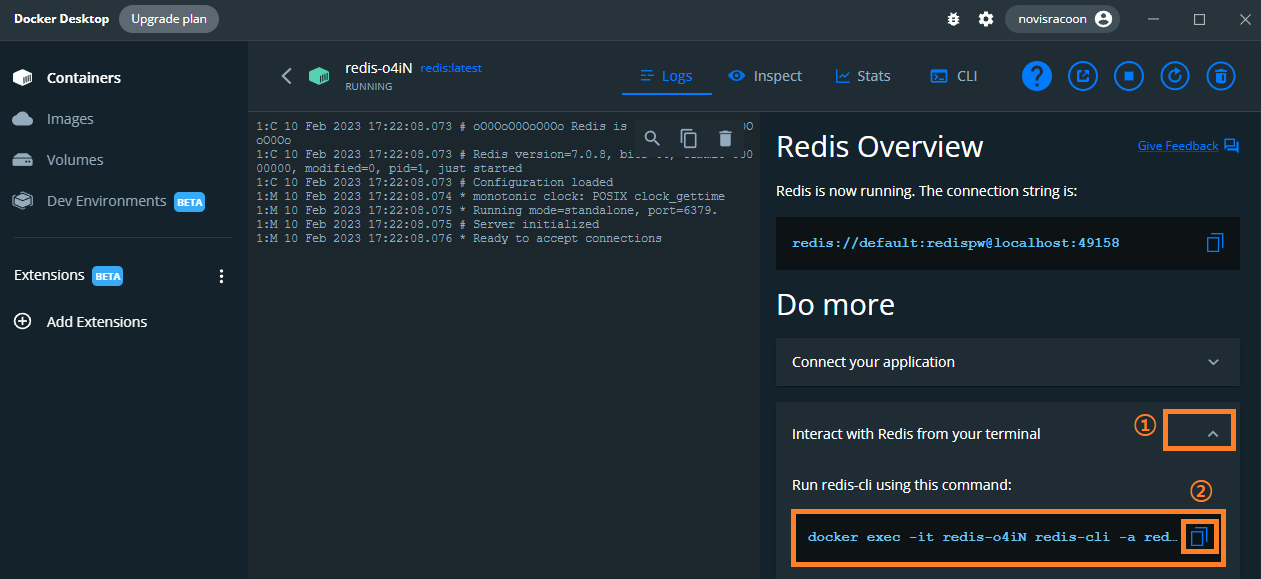Search within the logs
1261x579 pixels.
[652, 139]
